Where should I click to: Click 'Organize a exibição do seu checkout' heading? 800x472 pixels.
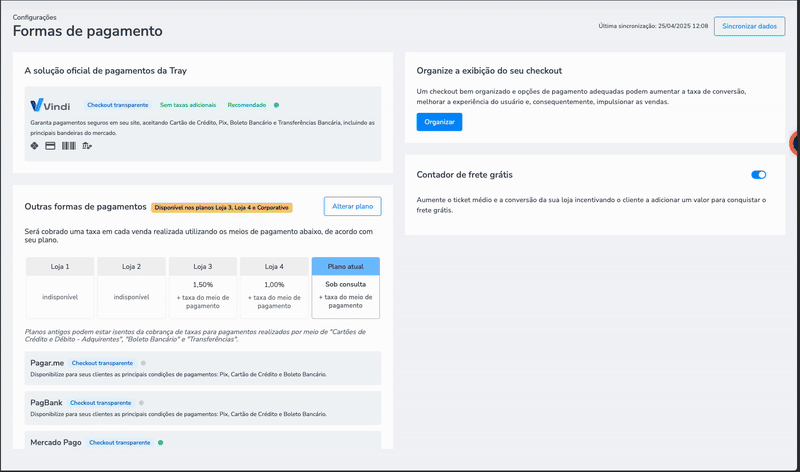coord(489,71)
